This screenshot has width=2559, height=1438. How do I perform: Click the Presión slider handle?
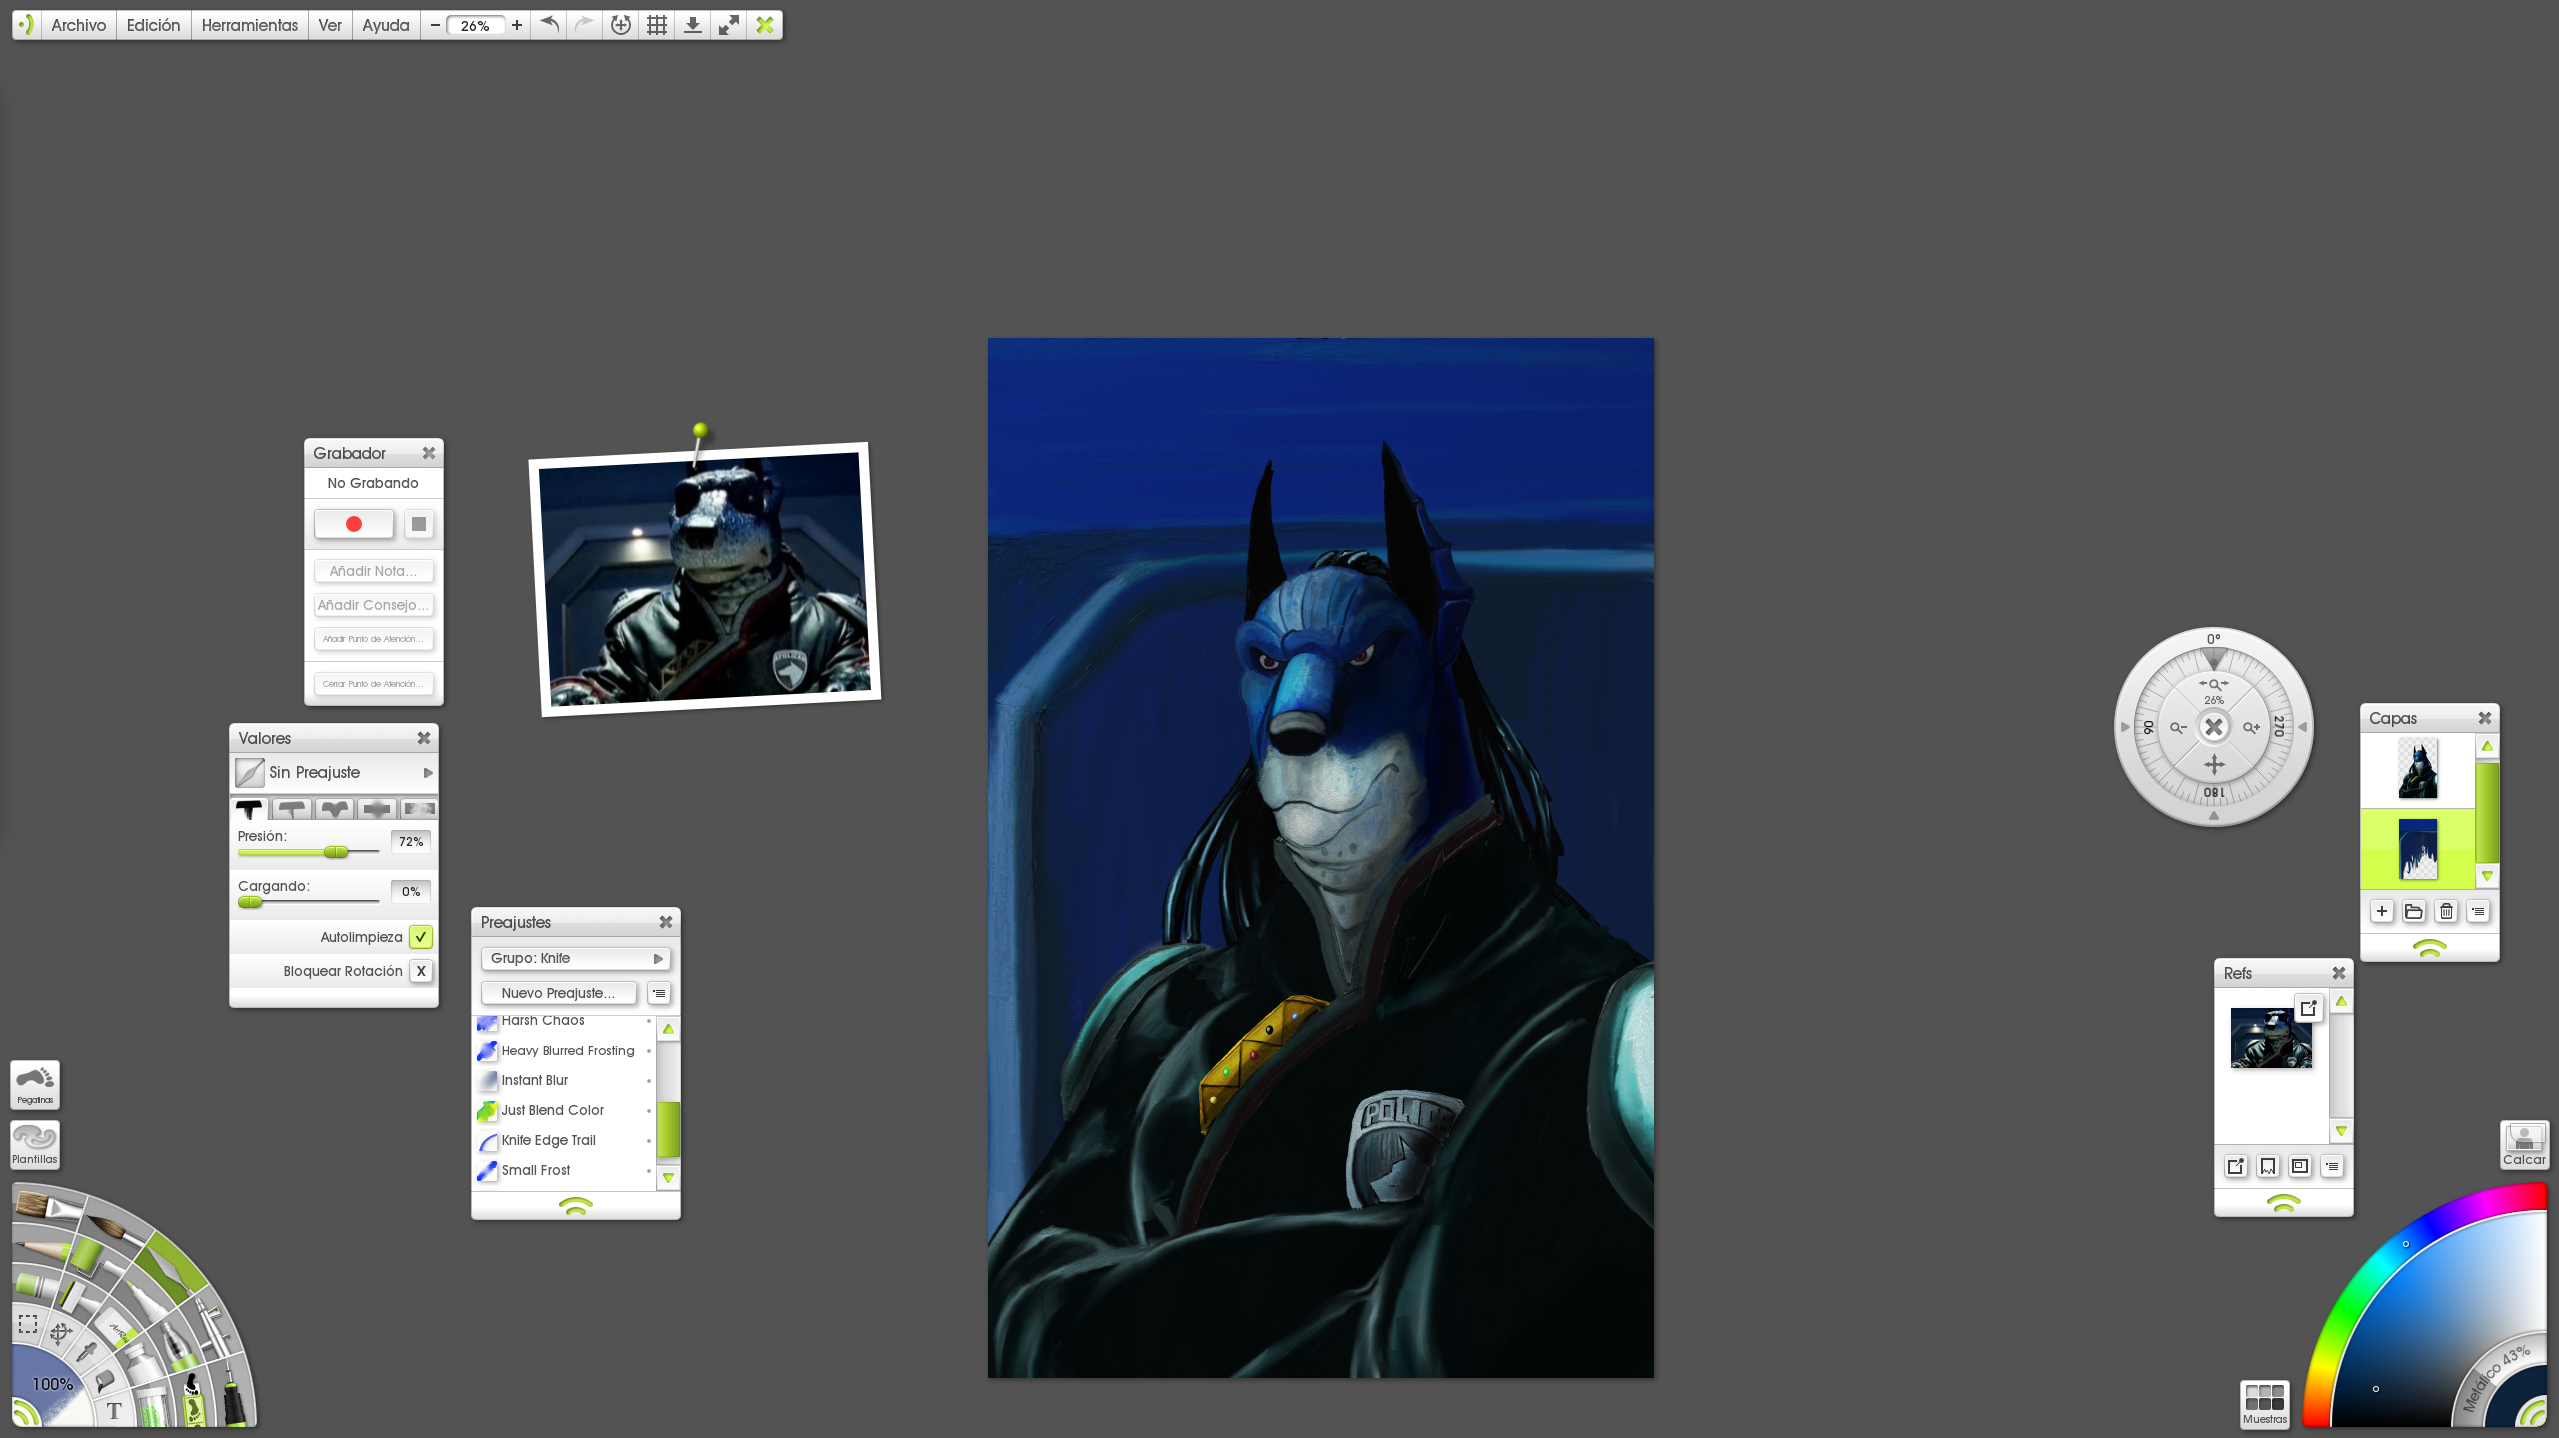(336, 852)
